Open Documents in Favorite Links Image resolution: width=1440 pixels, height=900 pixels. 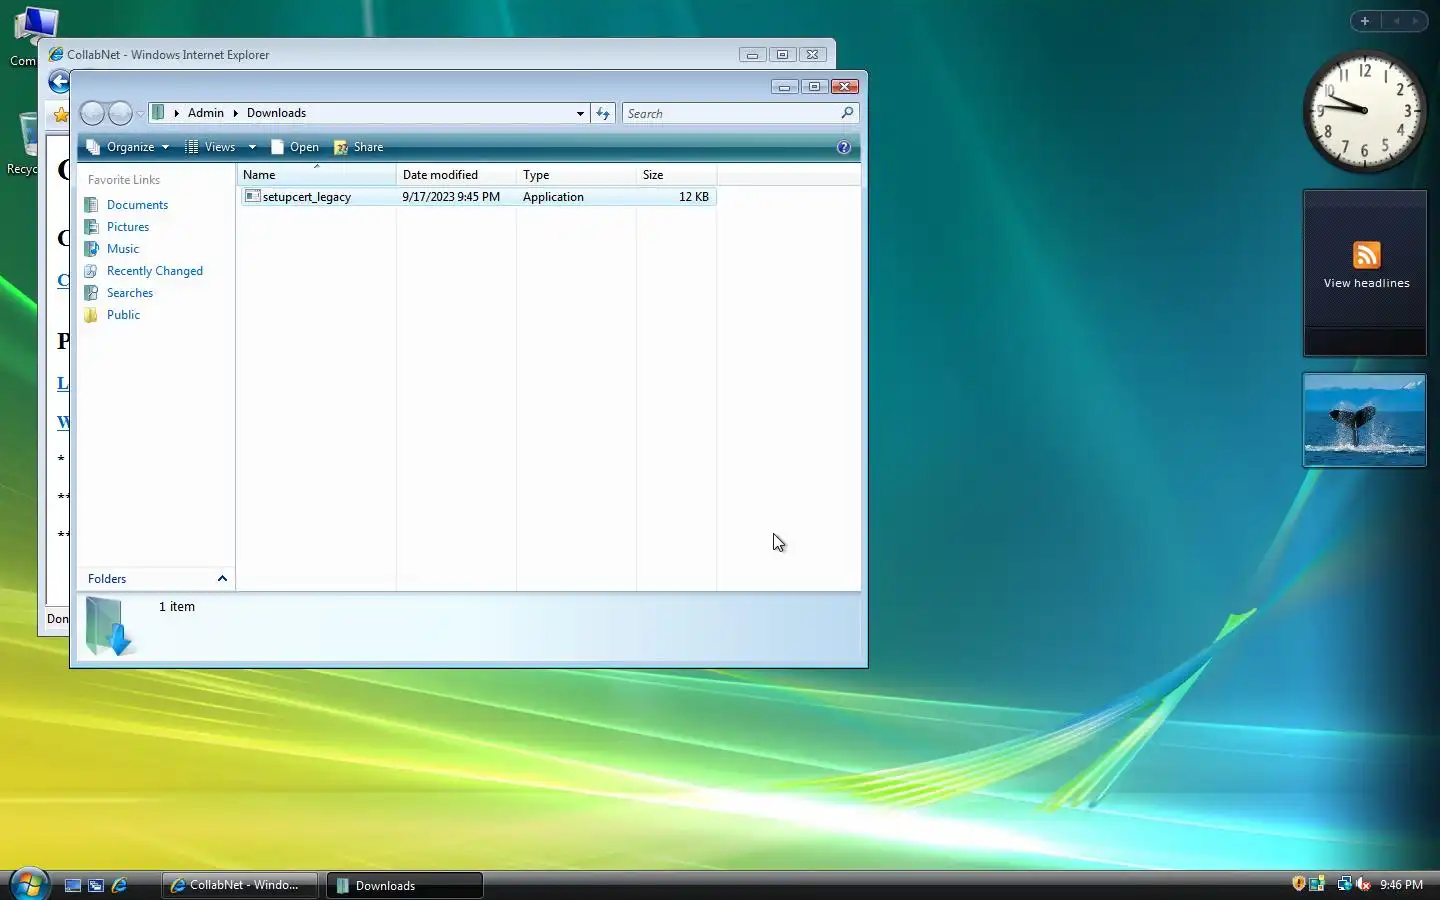coord(137,205)
